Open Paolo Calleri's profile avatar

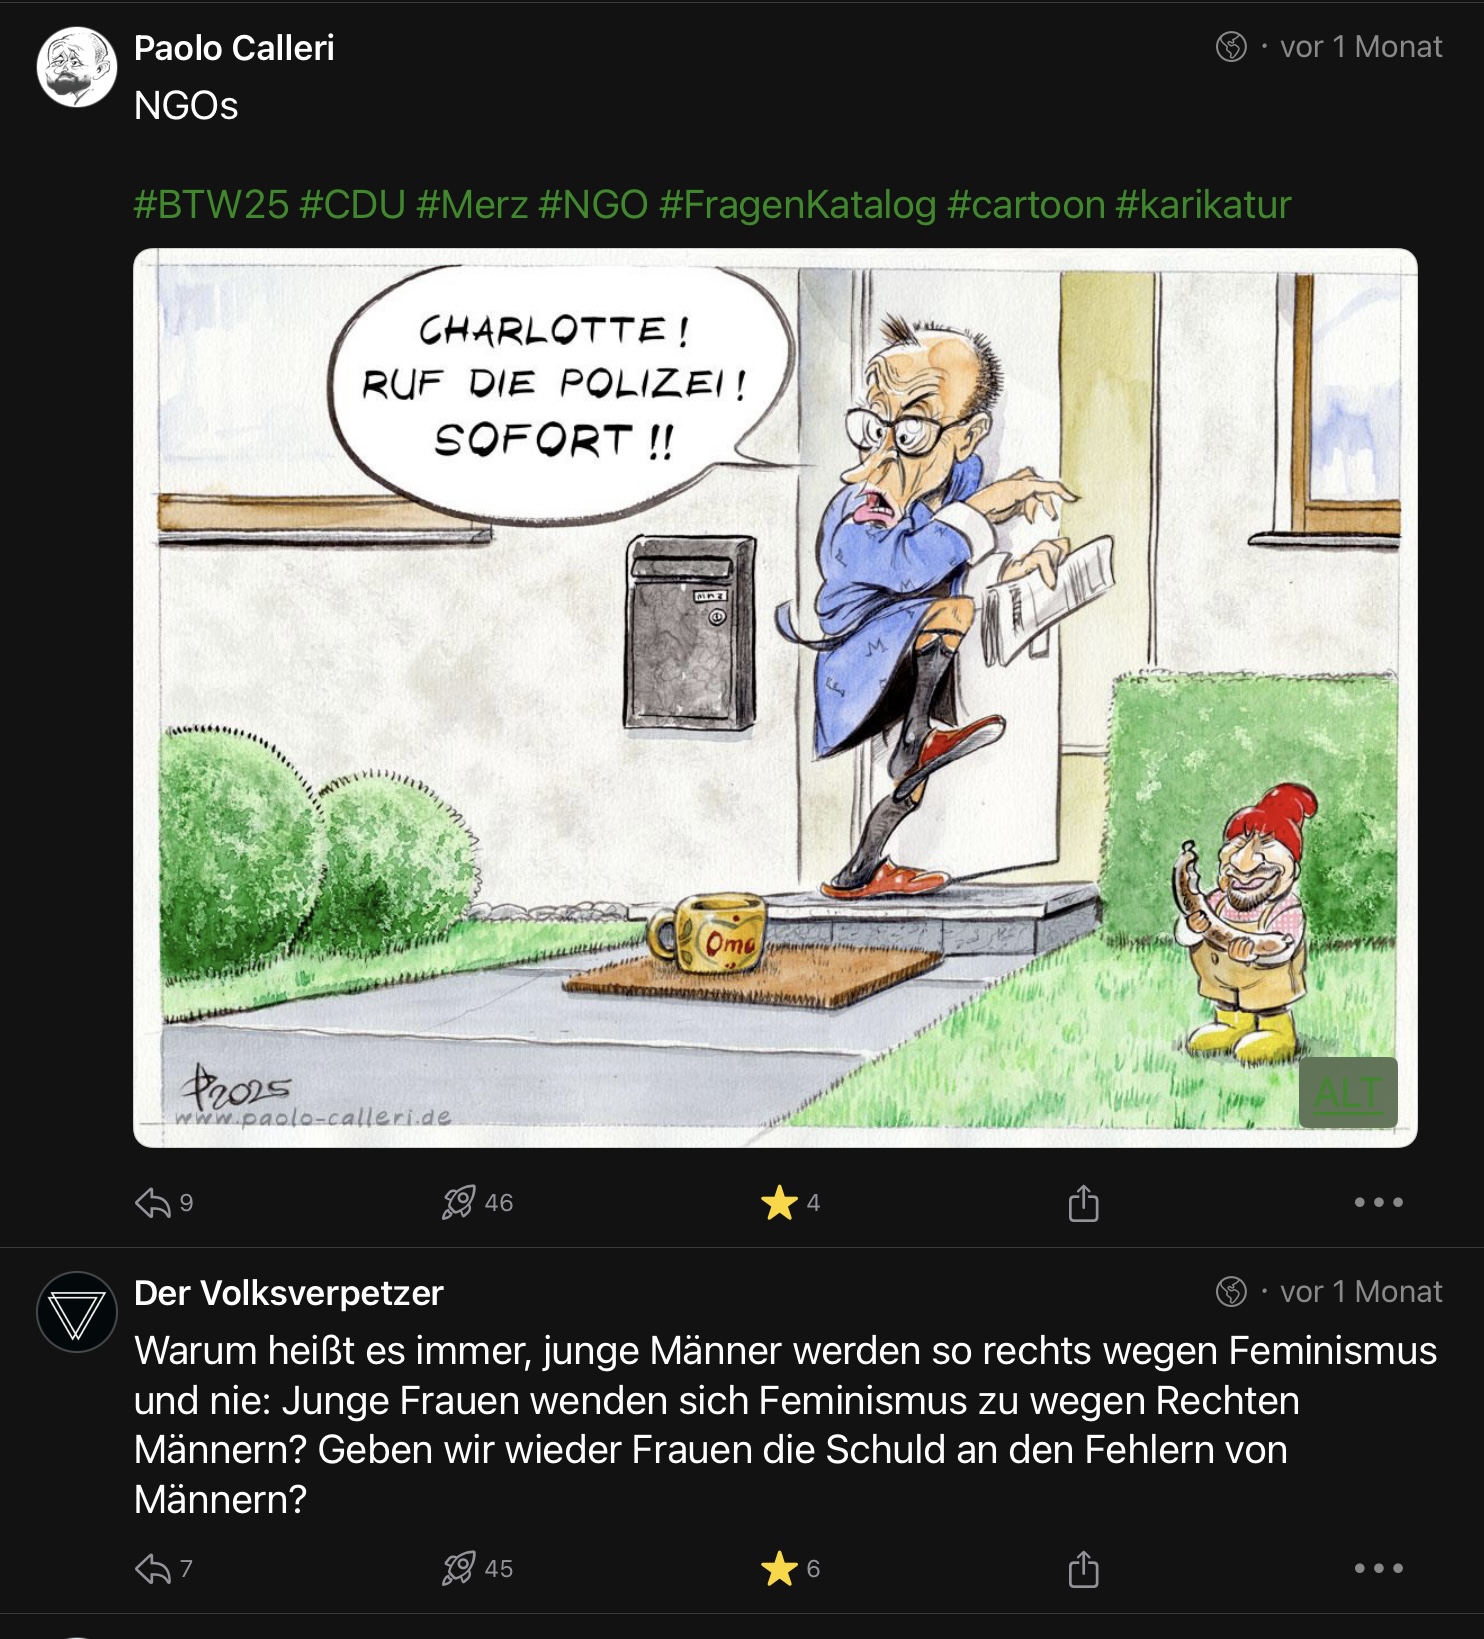77,67
